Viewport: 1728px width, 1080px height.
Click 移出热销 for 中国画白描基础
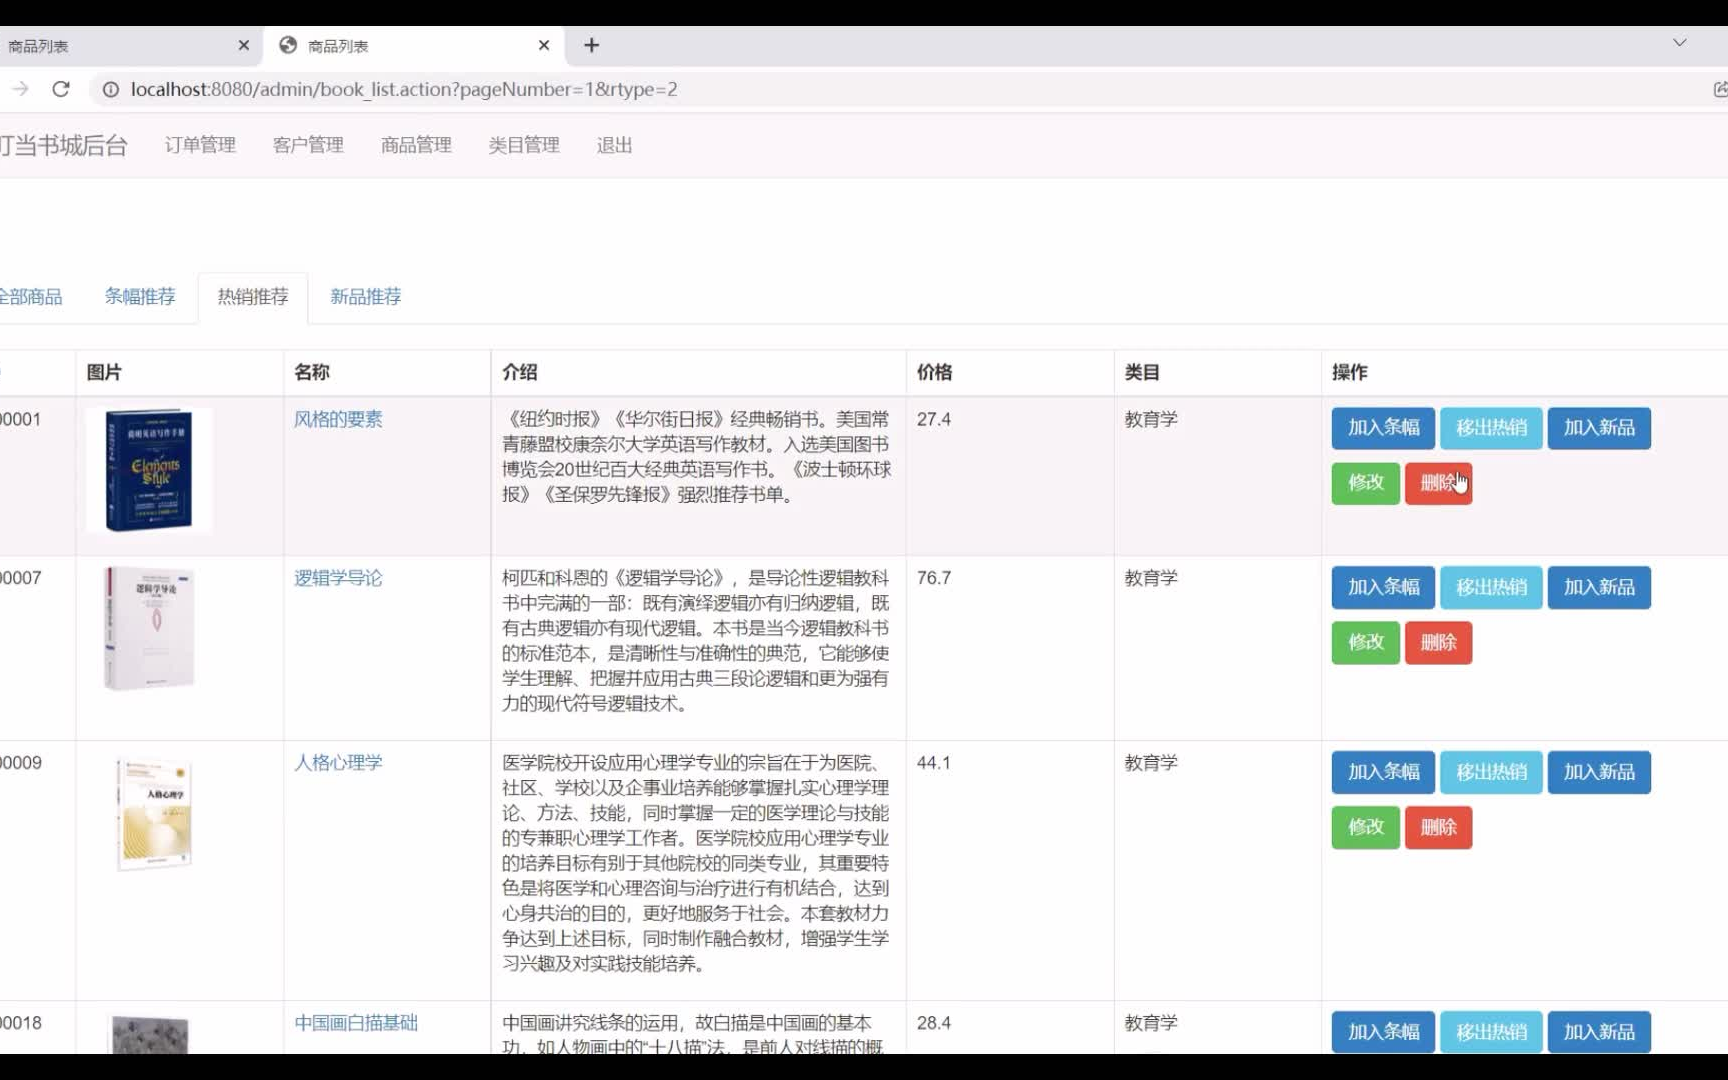pos(1491,1032)
